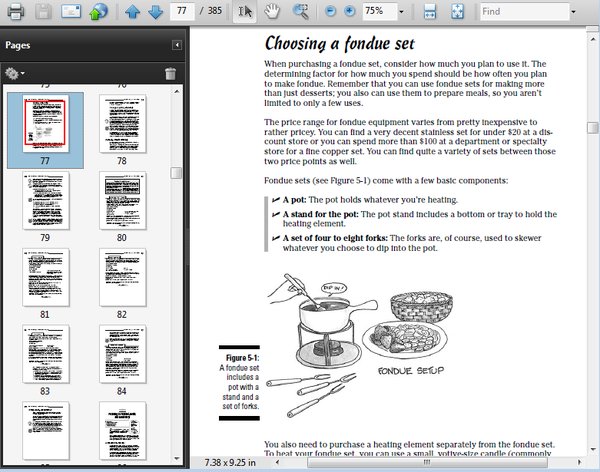Image resolution: width=600 pixels, height=472 pixels.
Task: Click the zoom out minus button
Action: coord(330,11)
